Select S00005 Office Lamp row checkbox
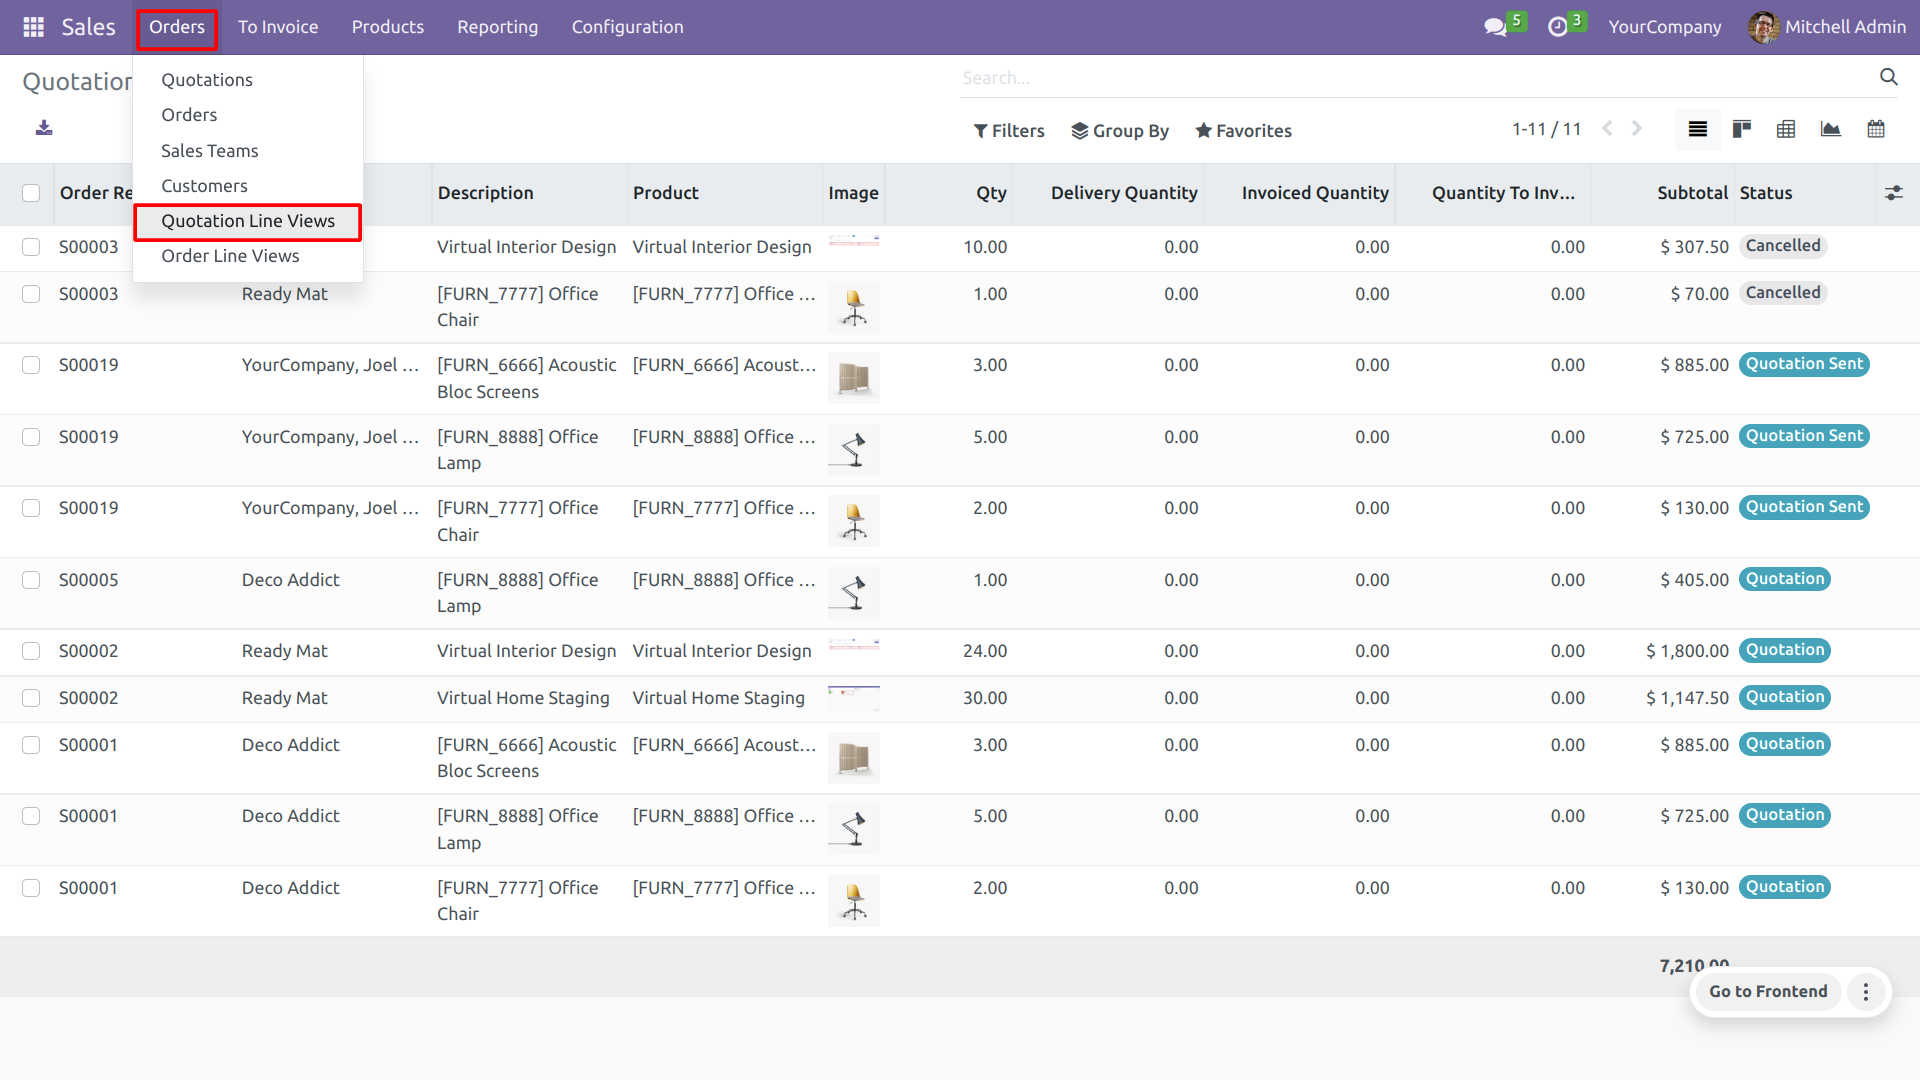 click(x=31, y=580)
